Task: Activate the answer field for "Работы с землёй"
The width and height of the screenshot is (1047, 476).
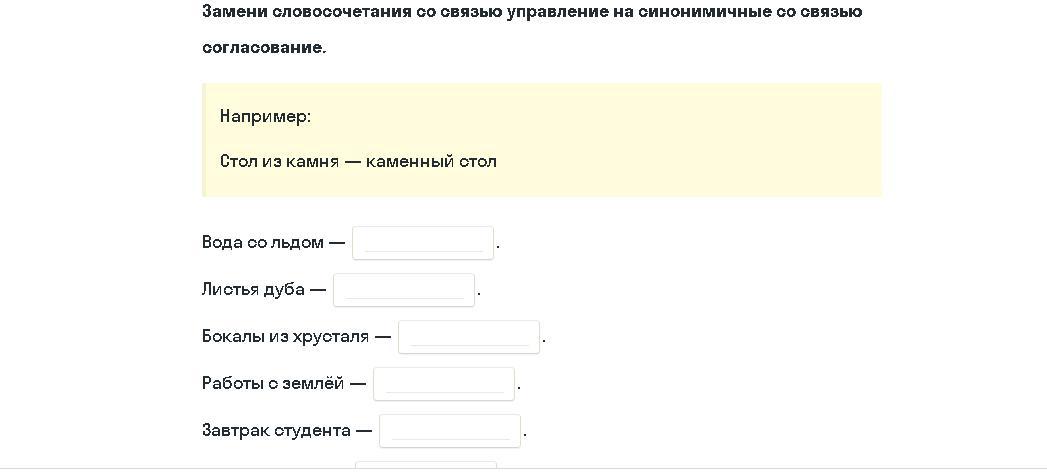Action: click(x=444, y=384)
